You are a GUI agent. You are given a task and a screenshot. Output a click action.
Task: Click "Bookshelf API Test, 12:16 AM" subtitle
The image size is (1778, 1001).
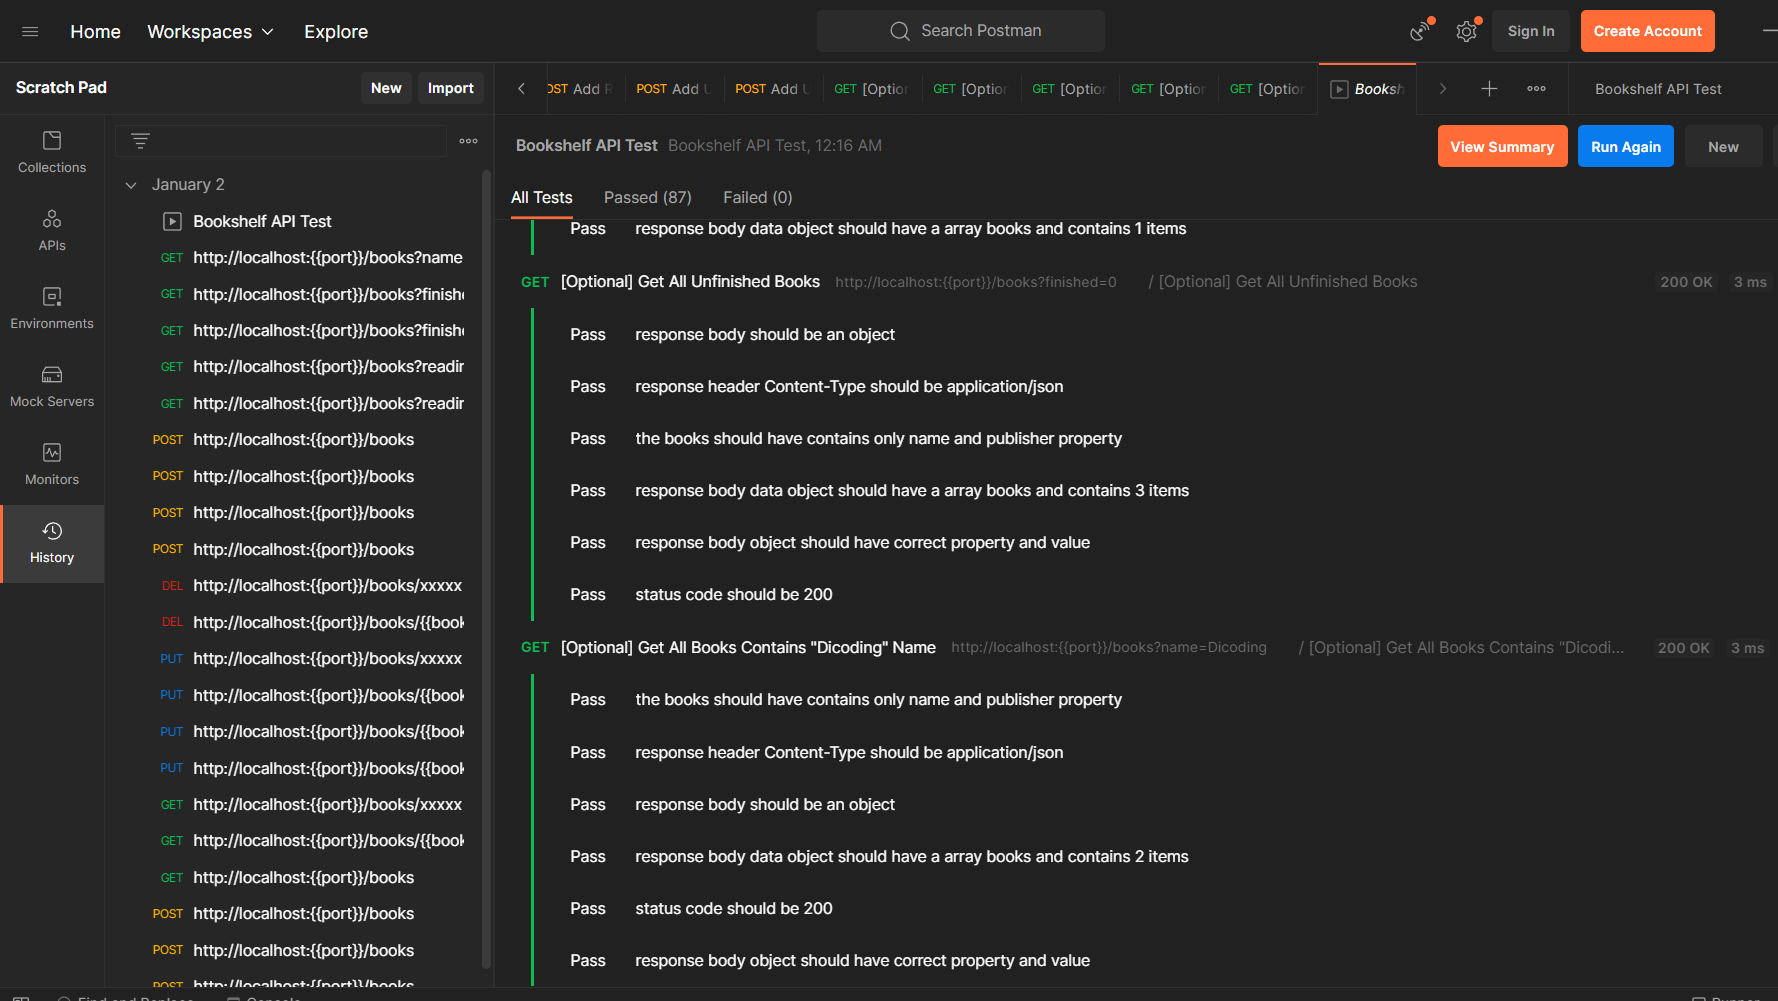(775, 146)
